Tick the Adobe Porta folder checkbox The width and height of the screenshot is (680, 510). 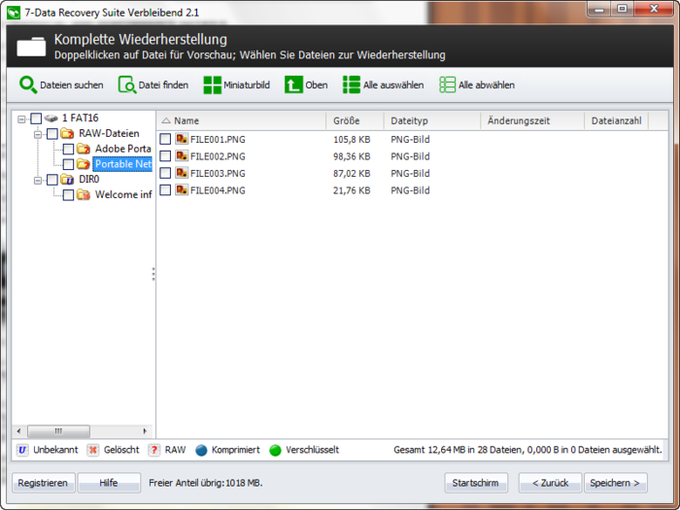(69, 149)
